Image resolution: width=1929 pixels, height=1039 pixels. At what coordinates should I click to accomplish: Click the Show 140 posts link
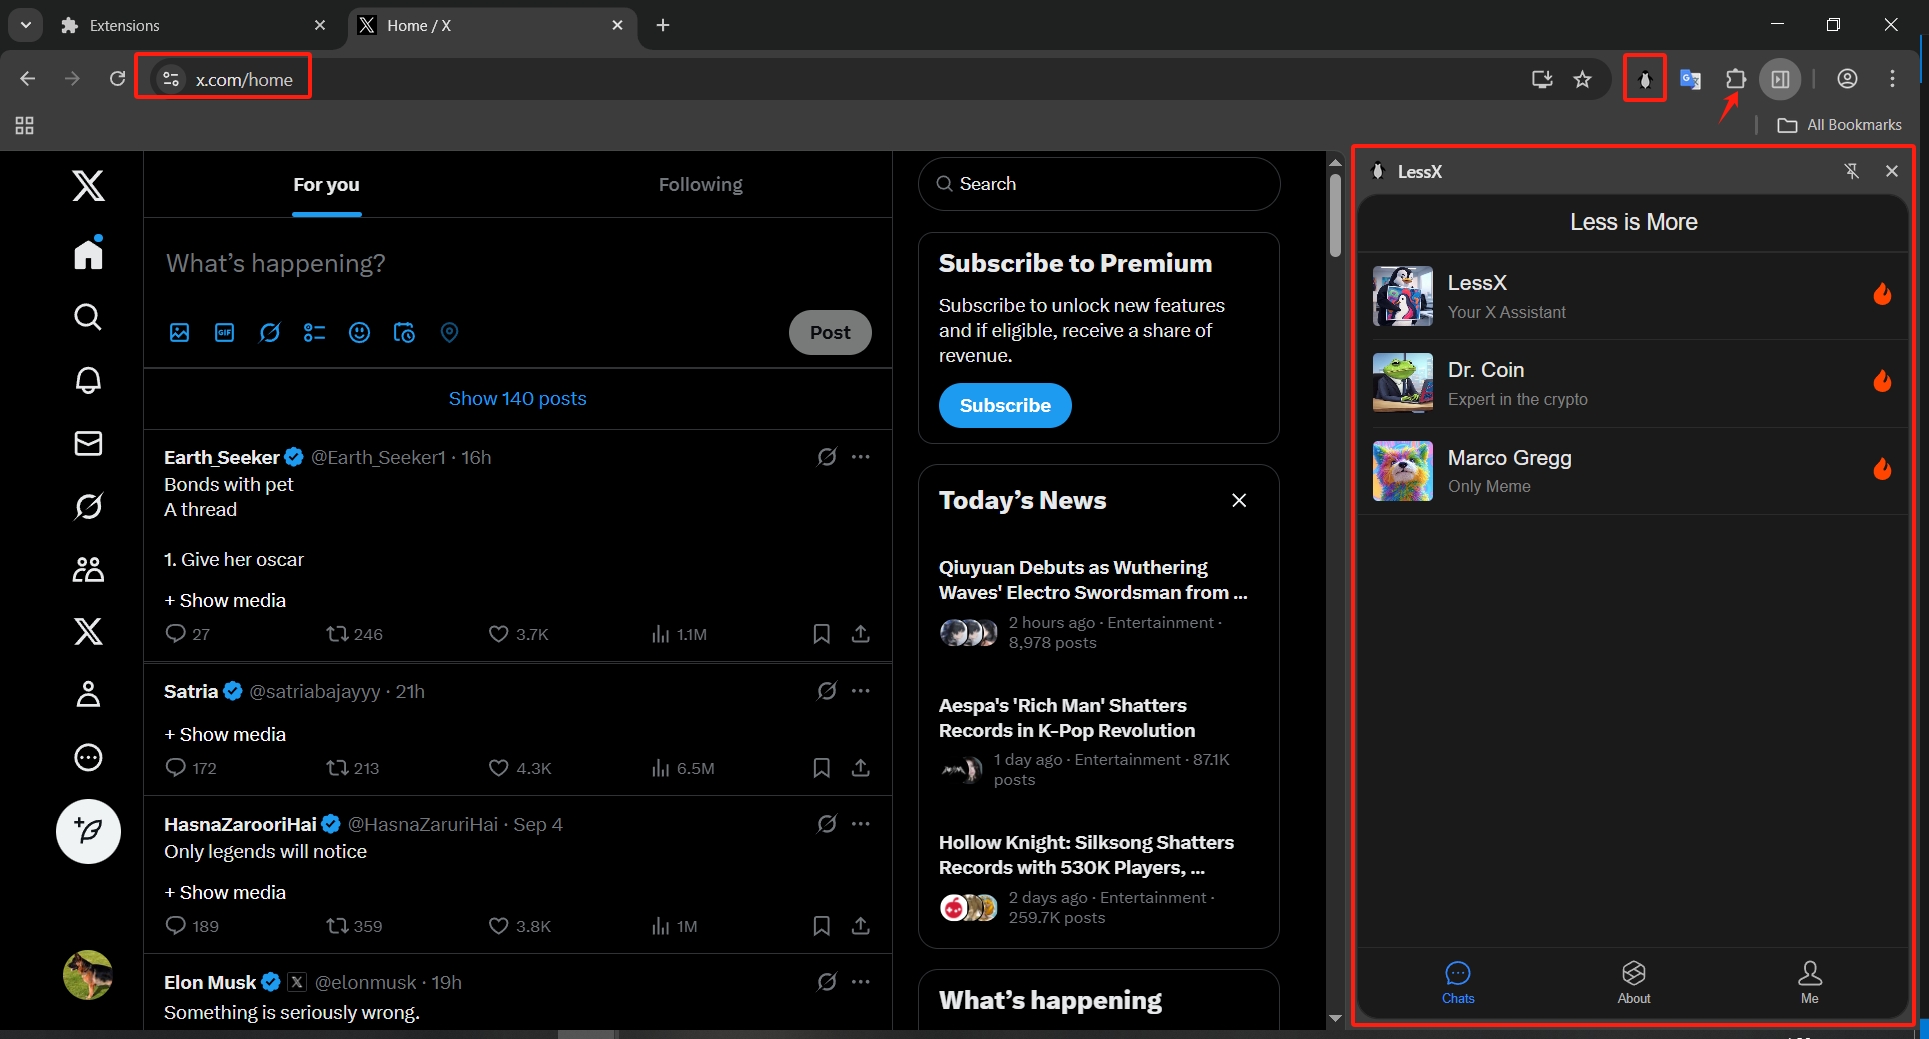(517, 398)
